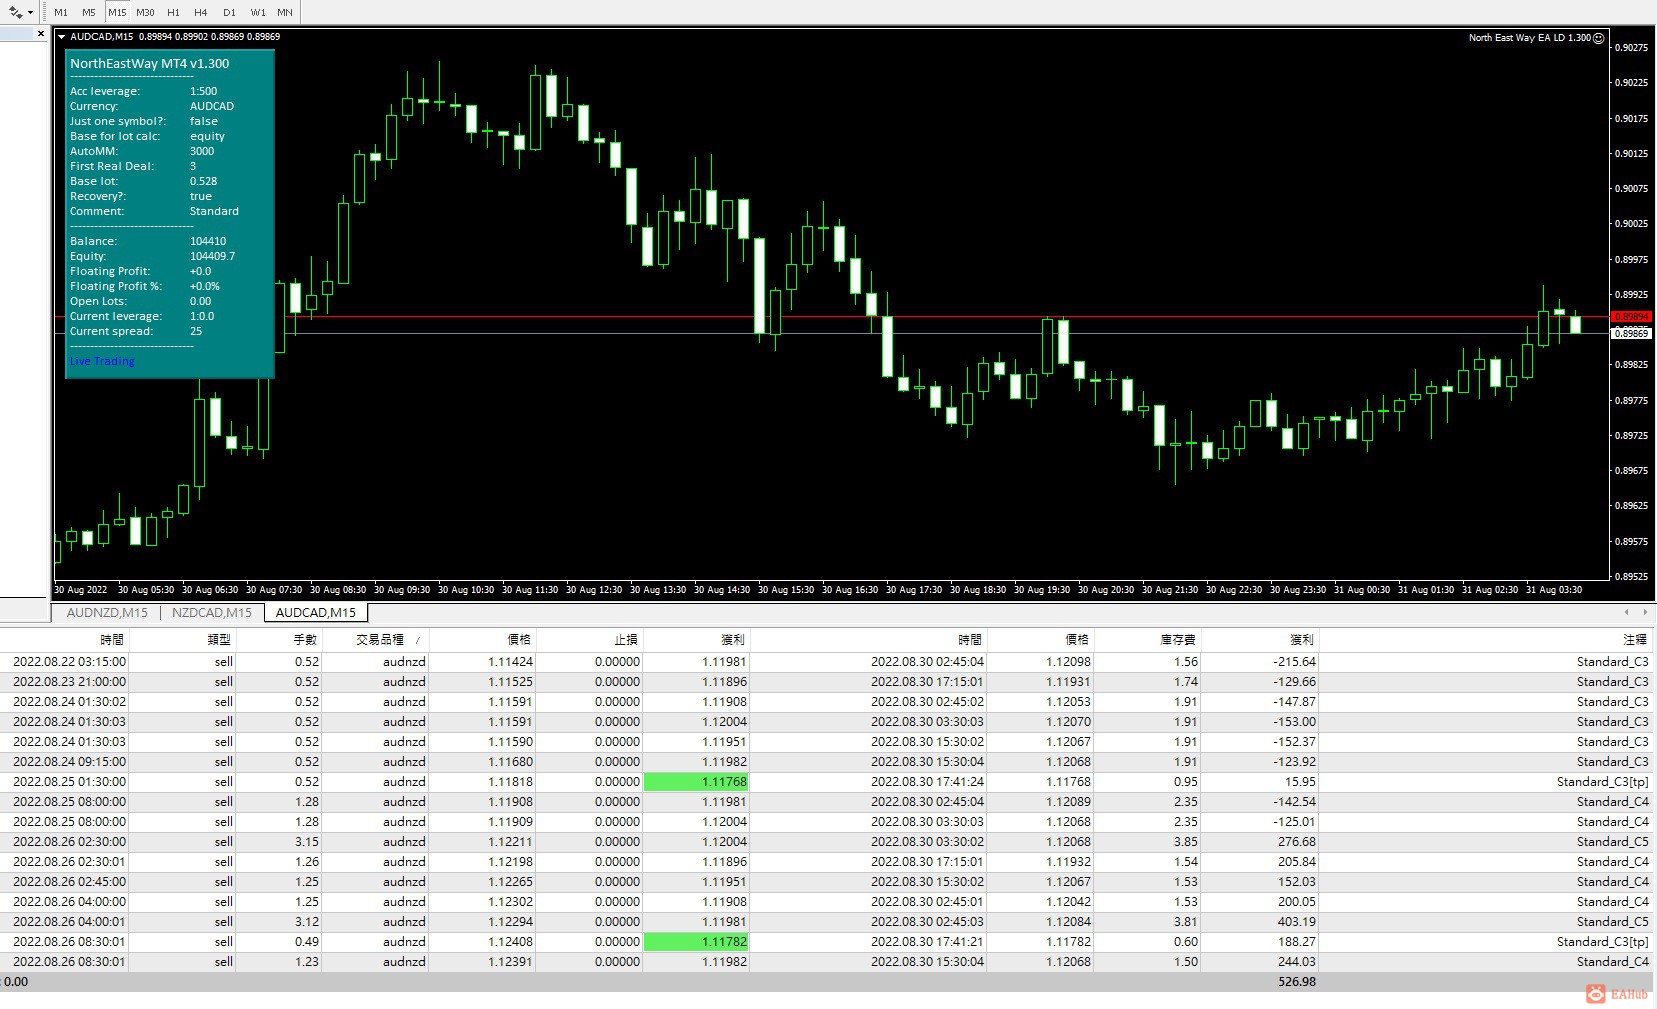Click the total profit value 526.98
The width and height of the screenshot is (1657, 1009).
[x=1297, y=982]
